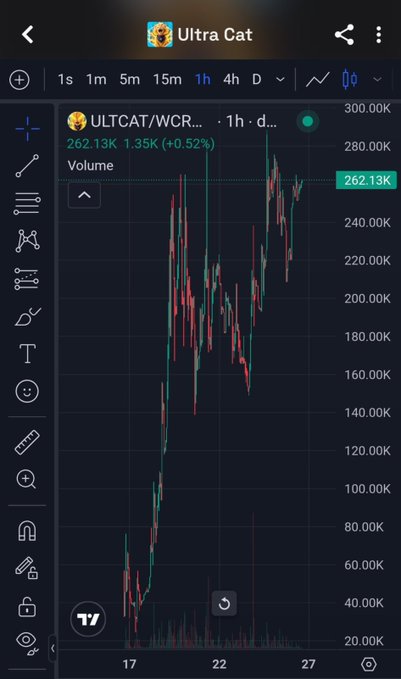Open the horizontal lines Fibonacci tool

point(27,204)
